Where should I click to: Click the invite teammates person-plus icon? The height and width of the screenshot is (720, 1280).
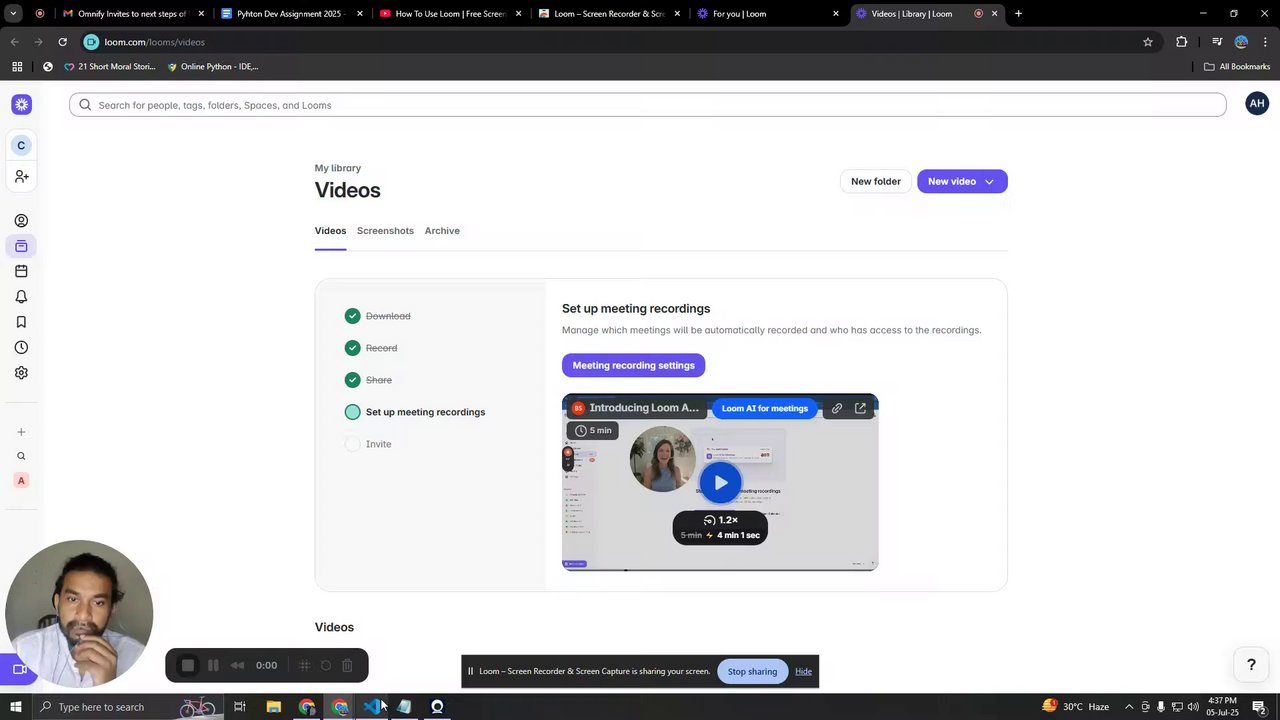[21, 176]
